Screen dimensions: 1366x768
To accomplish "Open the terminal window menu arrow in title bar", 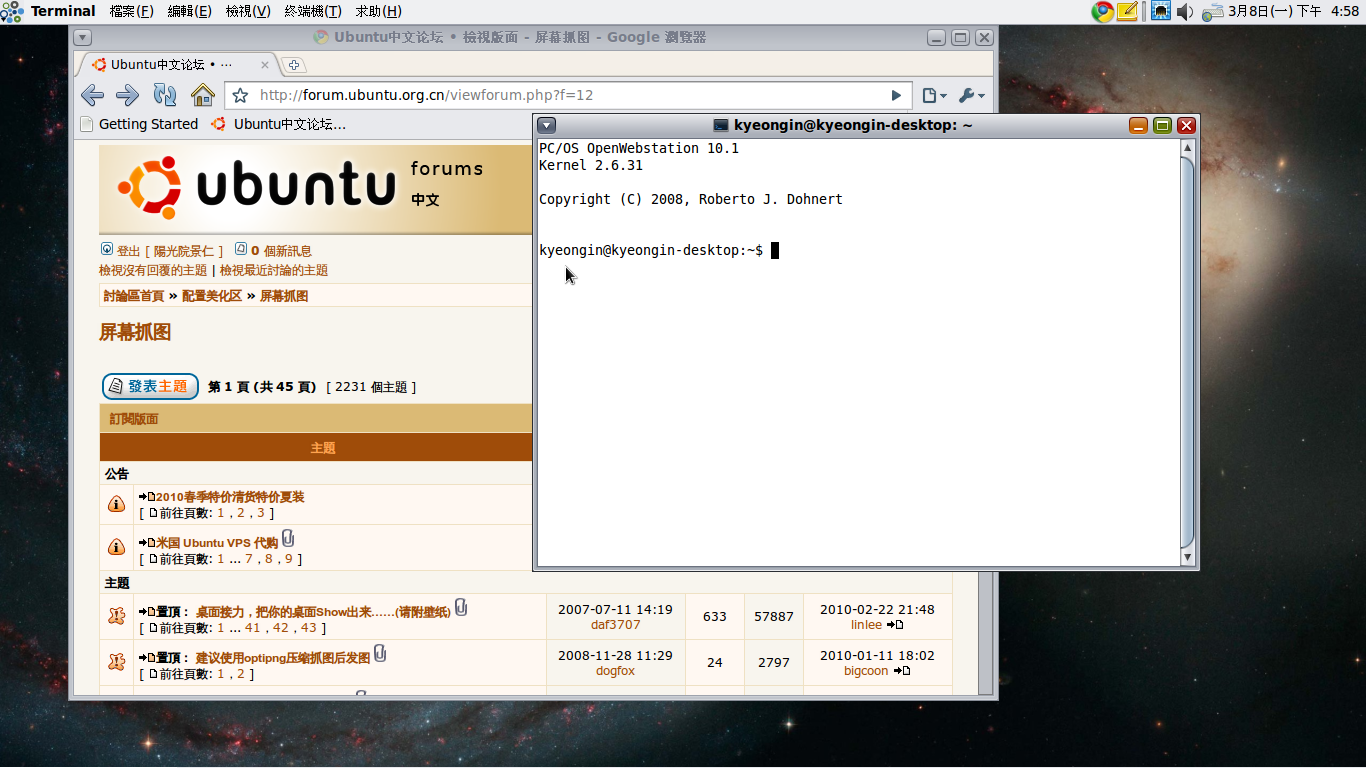I will [546, 125].
